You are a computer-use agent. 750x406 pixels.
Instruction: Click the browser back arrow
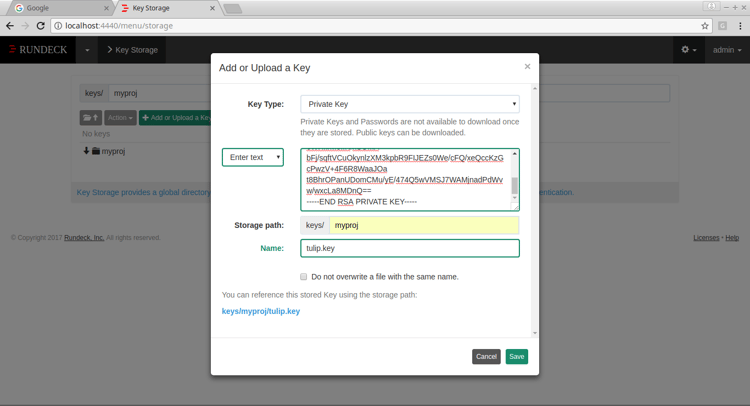coord(10,26)
